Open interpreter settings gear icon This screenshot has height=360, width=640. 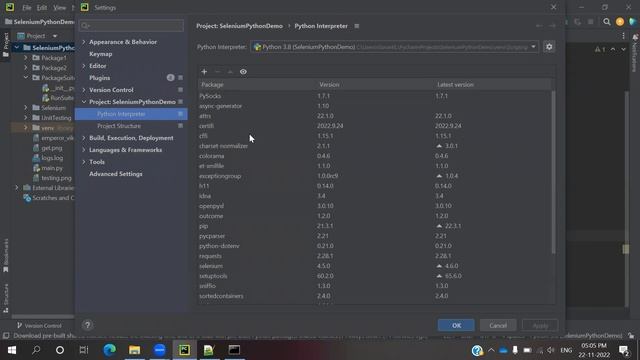549,47
